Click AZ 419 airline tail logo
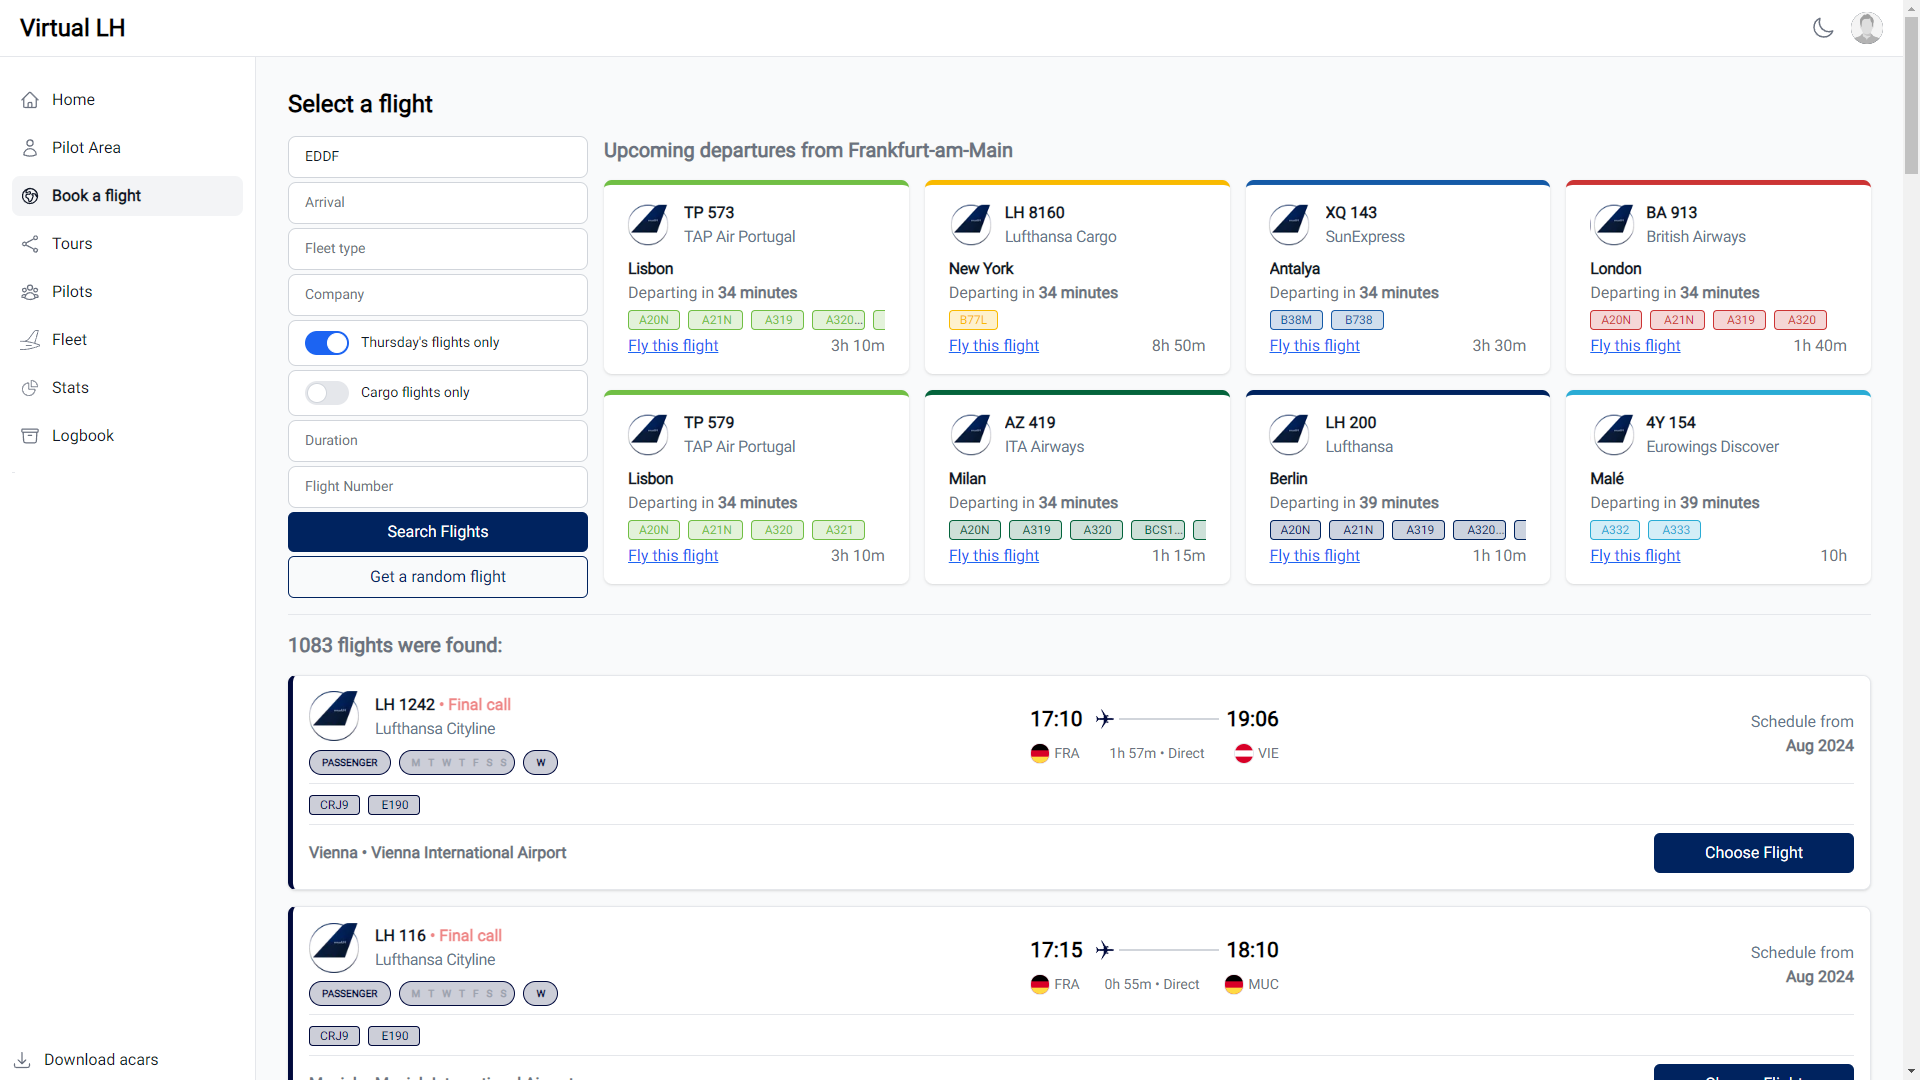The width and height of the screenshot is (1920, 1080). 969,435
